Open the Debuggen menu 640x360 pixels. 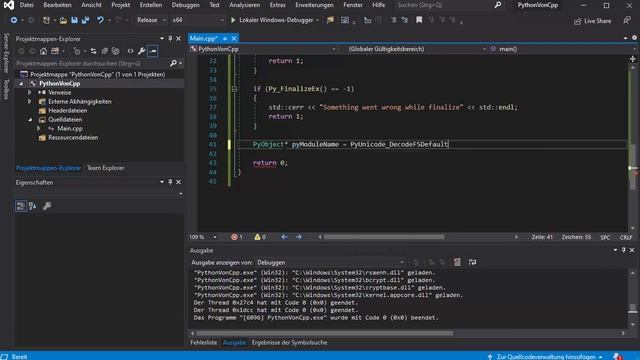tap(185, 5)
